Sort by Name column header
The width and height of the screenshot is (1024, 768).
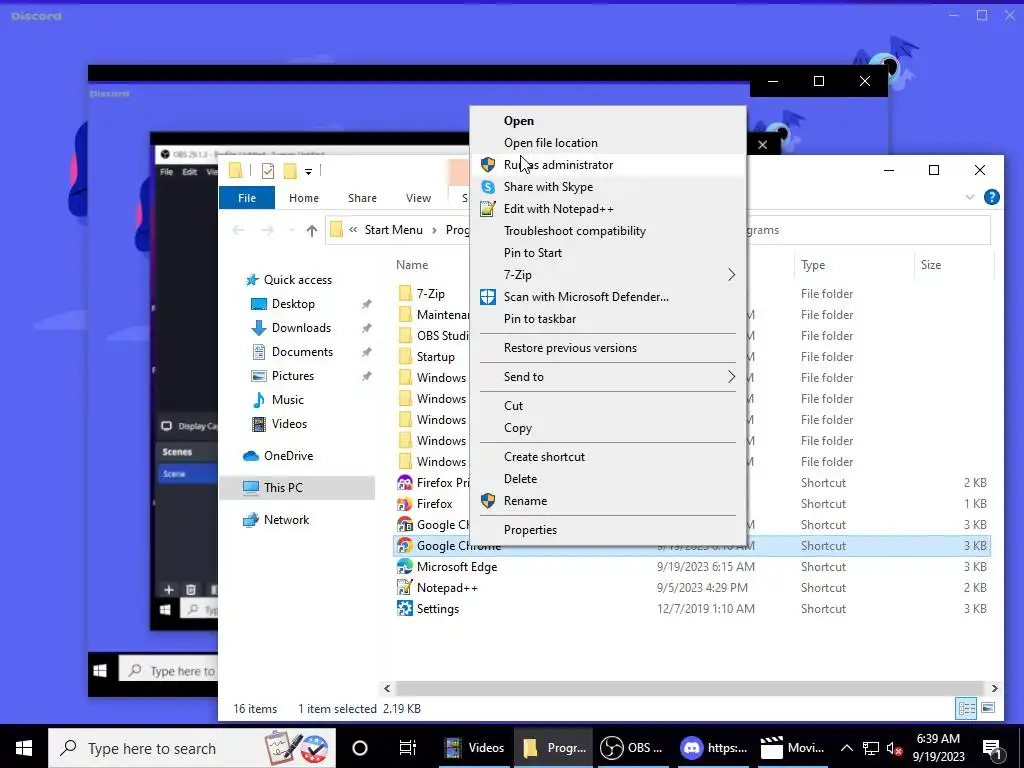point(412,265)
